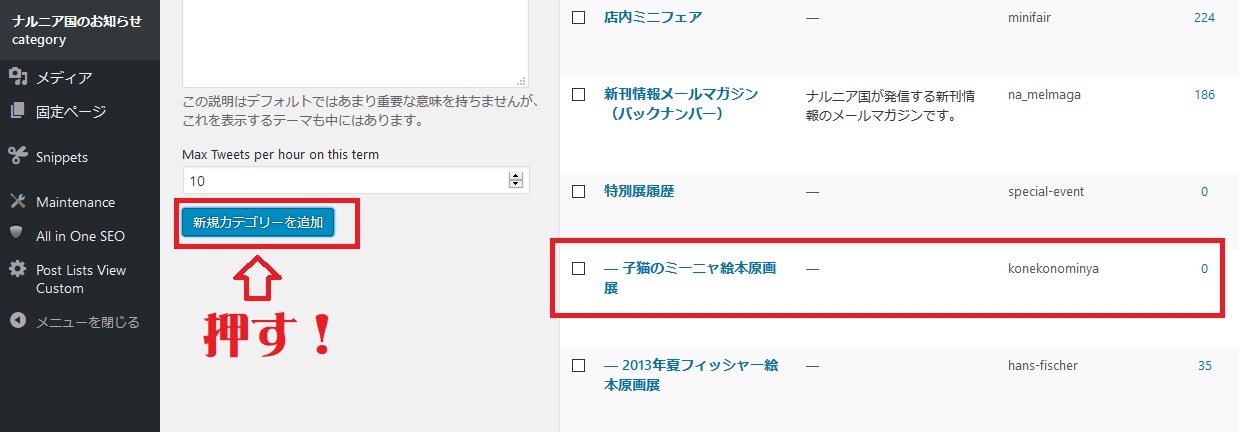This screenshot has height=432, width=1239.
Task: Click the Maintenance tools icon
Action: 17,201
